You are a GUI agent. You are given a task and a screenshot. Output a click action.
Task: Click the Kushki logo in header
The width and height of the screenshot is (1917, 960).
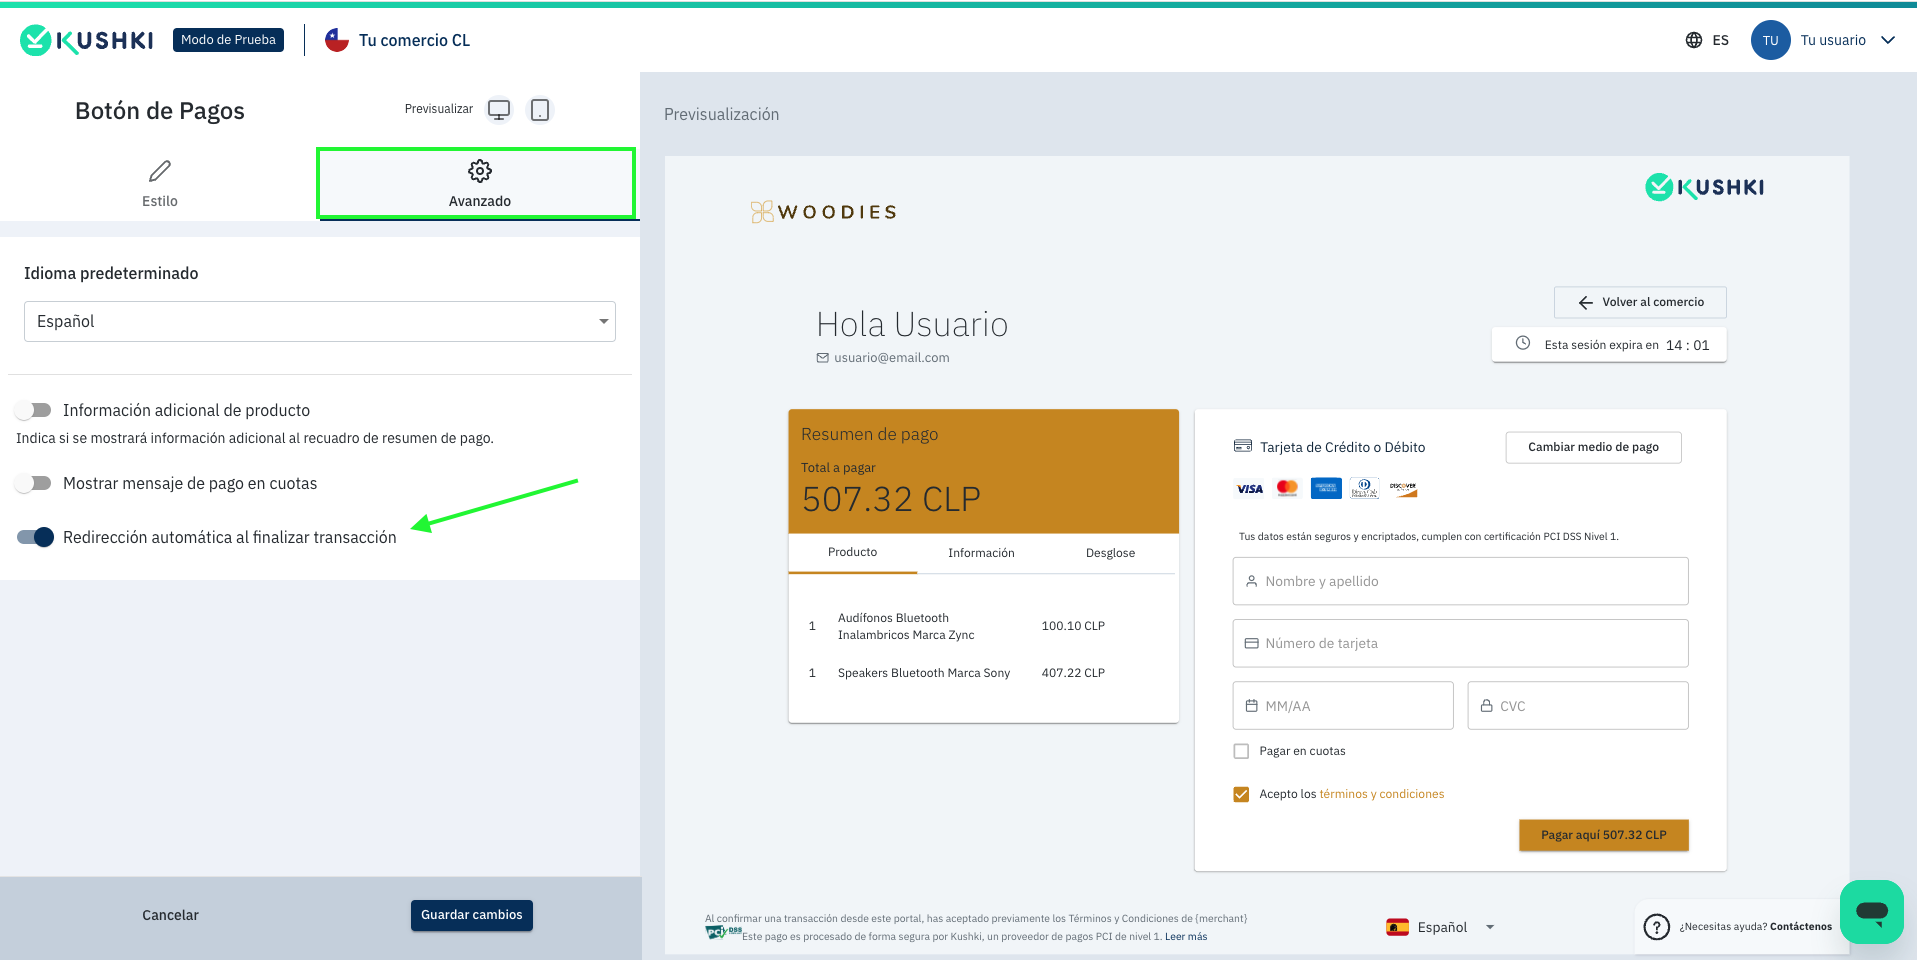87,40
